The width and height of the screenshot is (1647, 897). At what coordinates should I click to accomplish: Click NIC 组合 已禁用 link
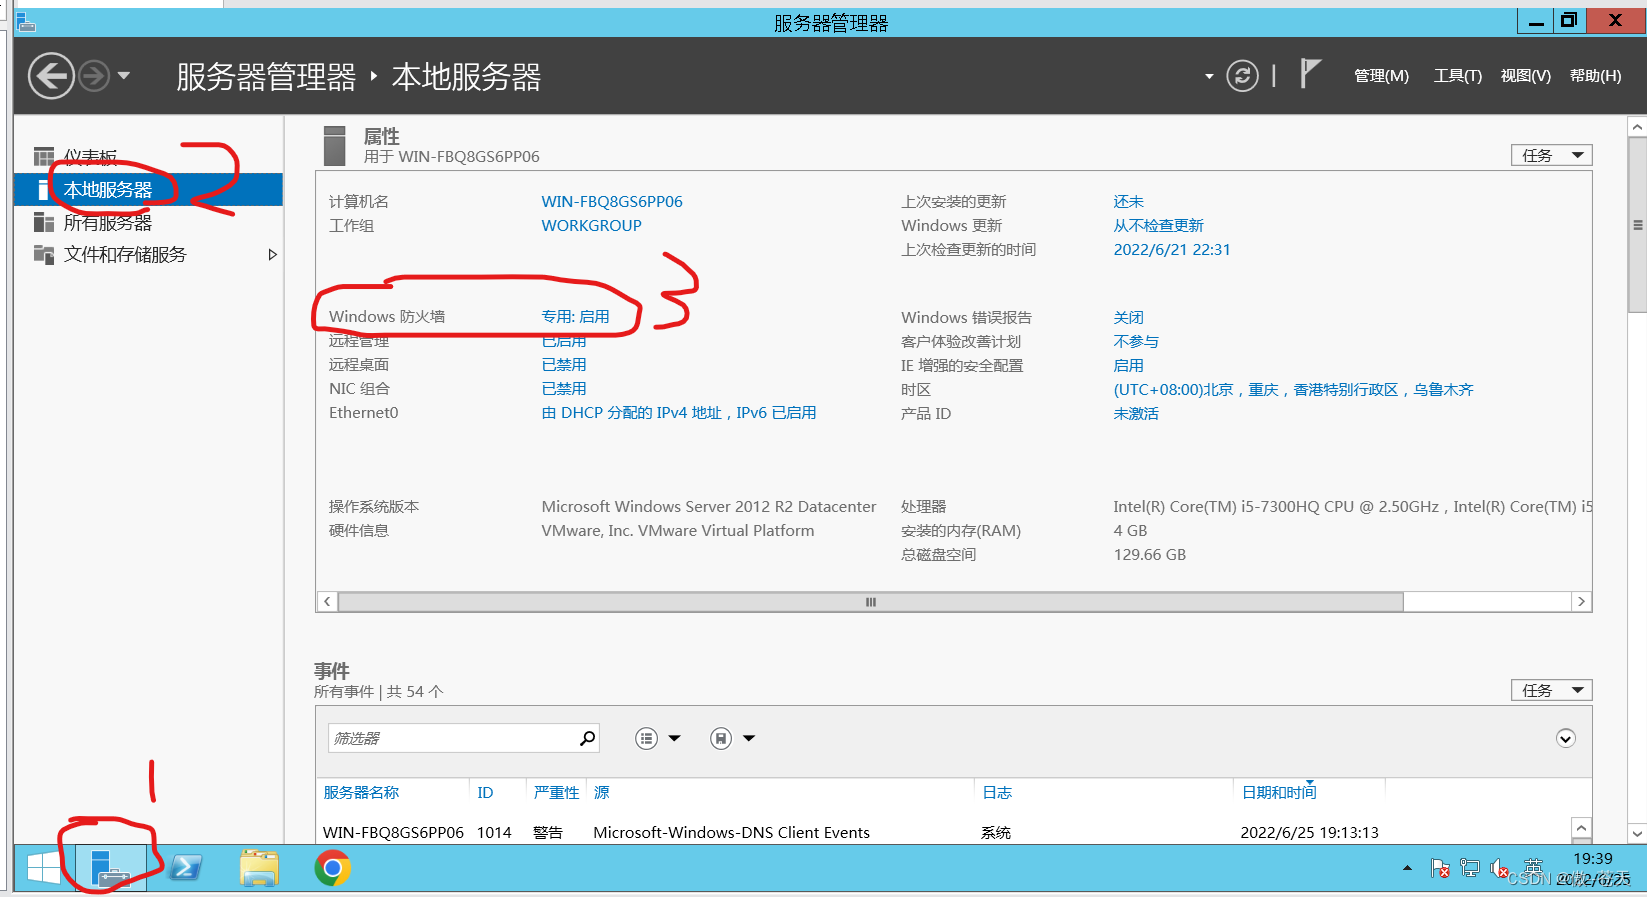click(564, 389)
